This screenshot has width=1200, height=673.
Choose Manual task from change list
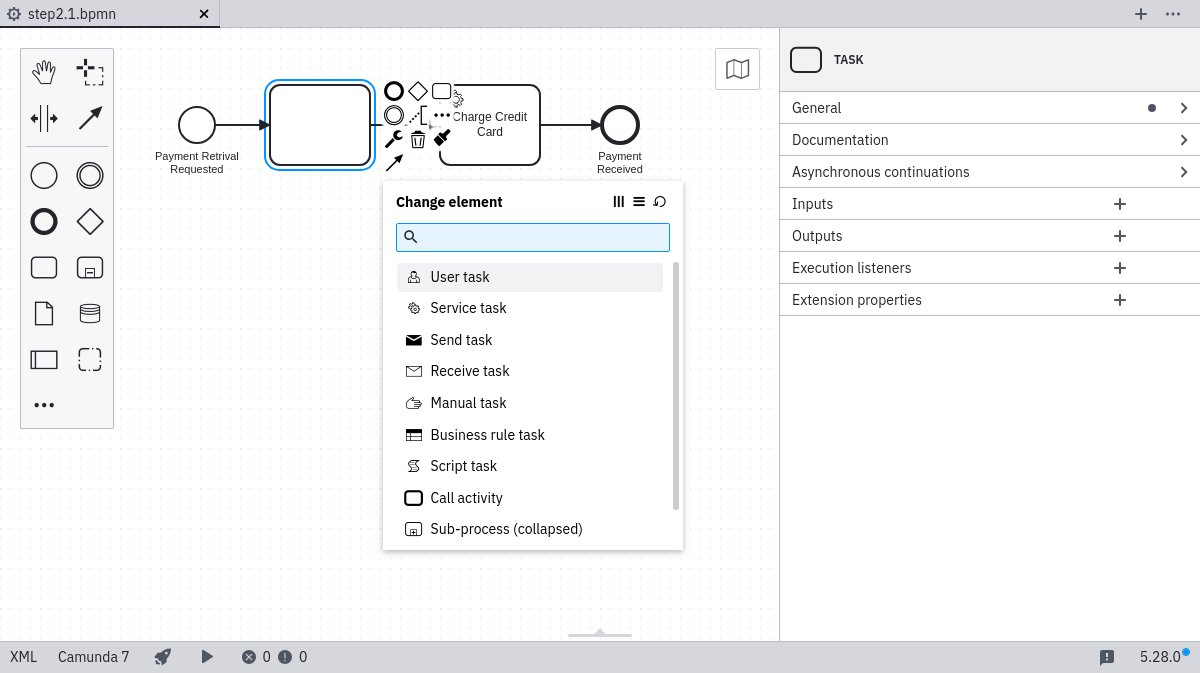click(530, 403)
